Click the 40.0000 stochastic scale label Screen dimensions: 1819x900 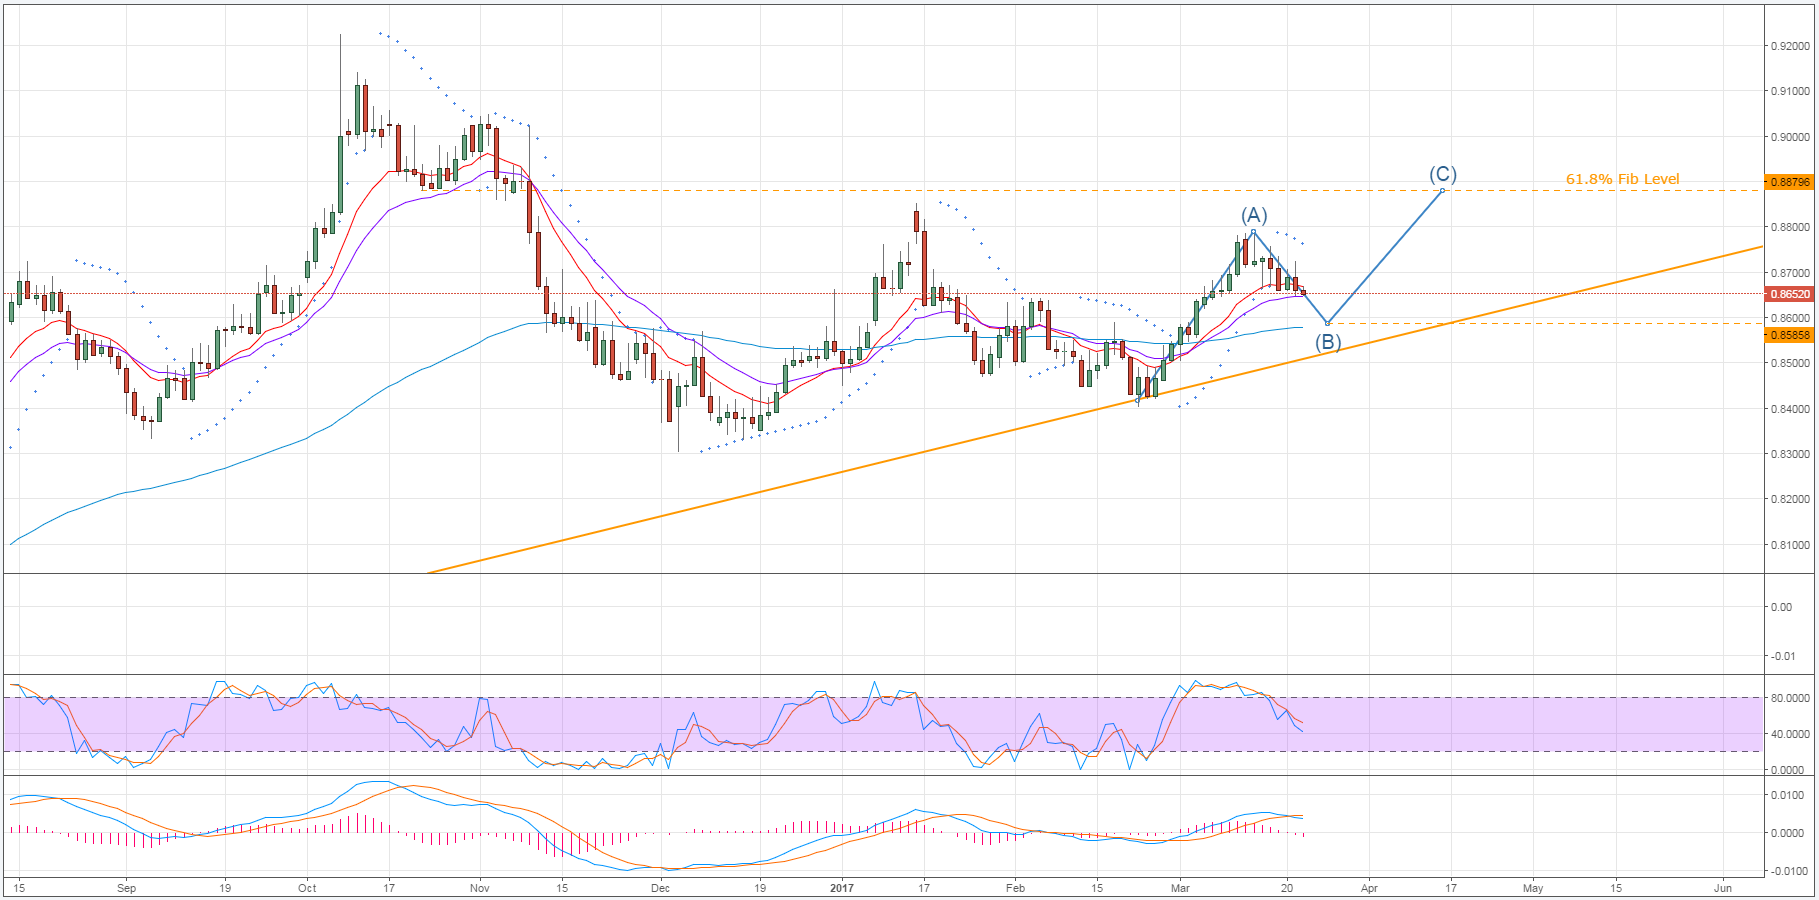(1790, 734)
